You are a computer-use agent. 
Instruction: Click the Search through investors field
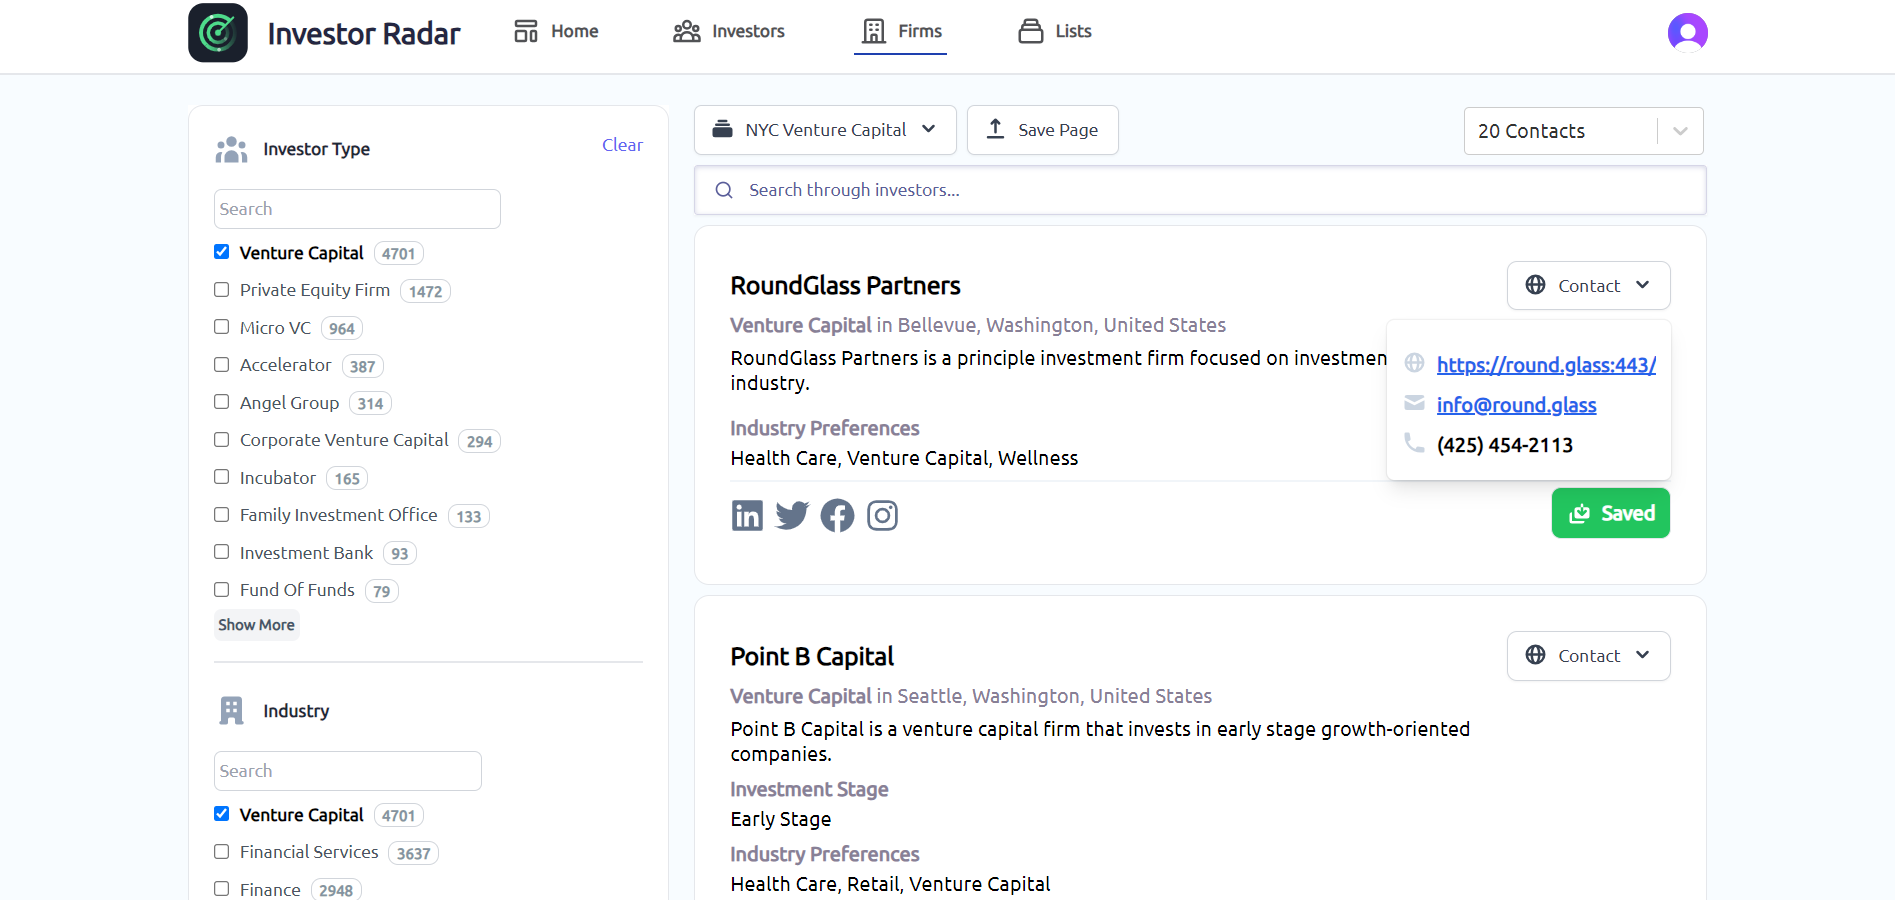(x=1200, y=190)
